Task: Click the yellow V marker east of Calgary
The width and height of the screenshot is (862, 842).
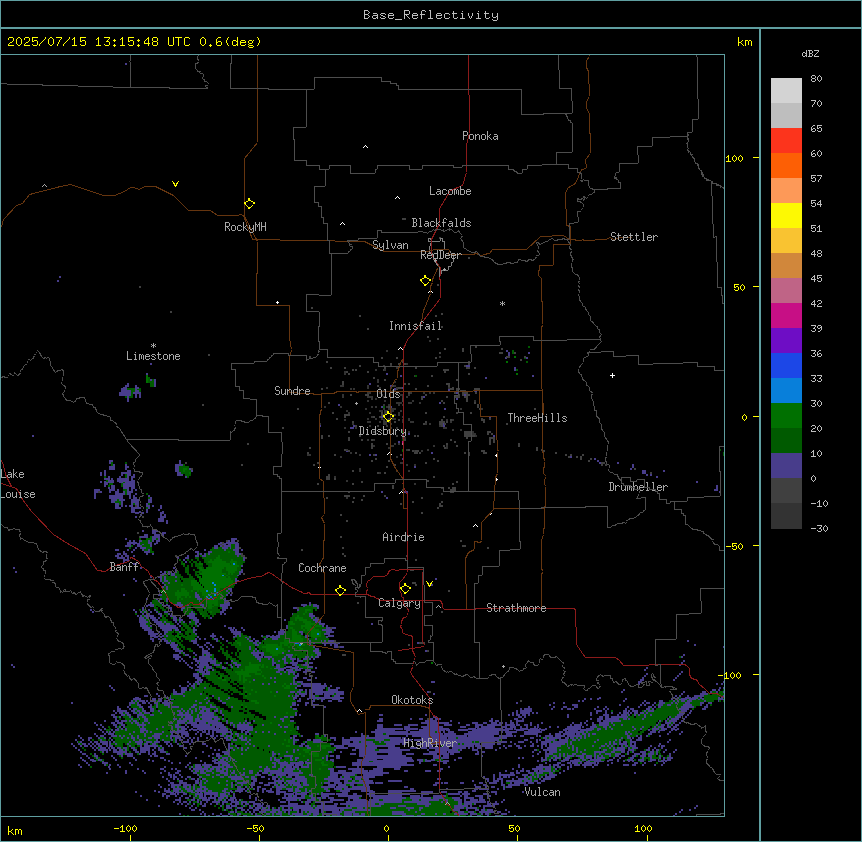Action: [429, 583]
